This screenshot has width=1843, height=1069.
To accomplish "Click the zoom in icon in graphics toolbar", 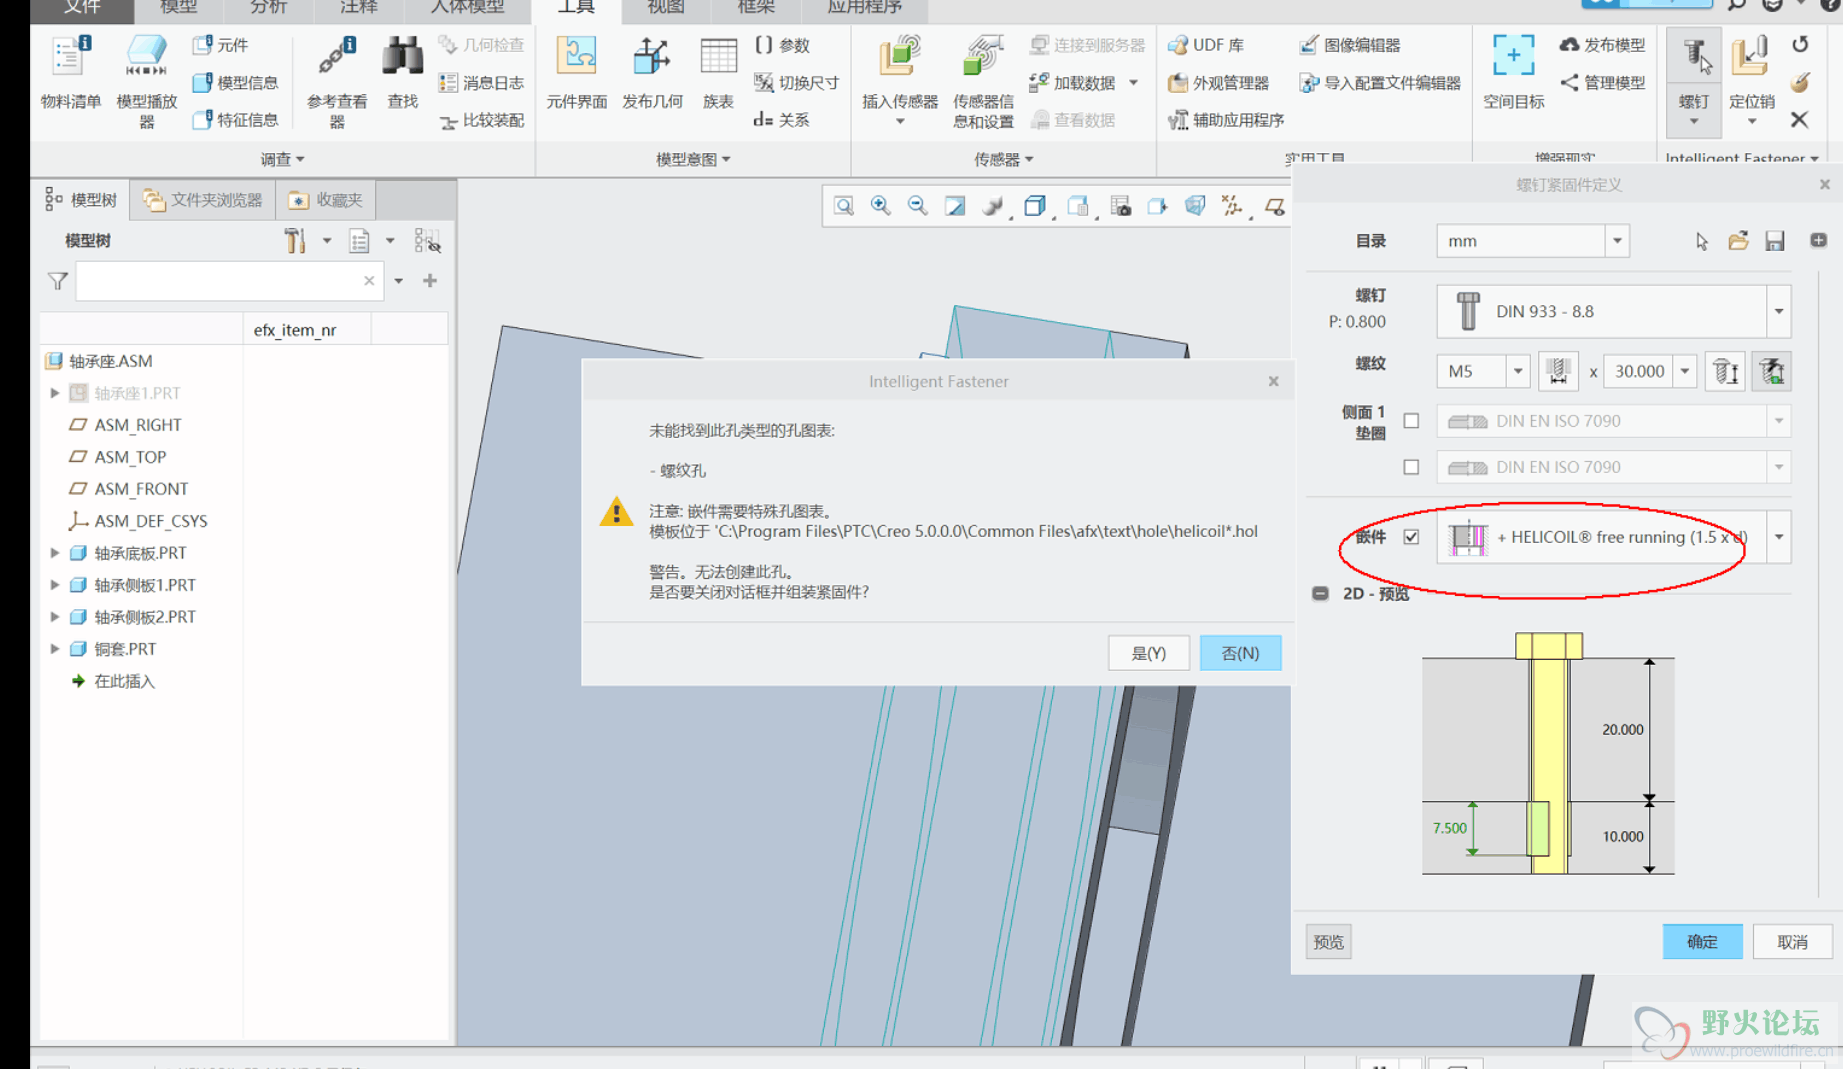I will [880, 206].
